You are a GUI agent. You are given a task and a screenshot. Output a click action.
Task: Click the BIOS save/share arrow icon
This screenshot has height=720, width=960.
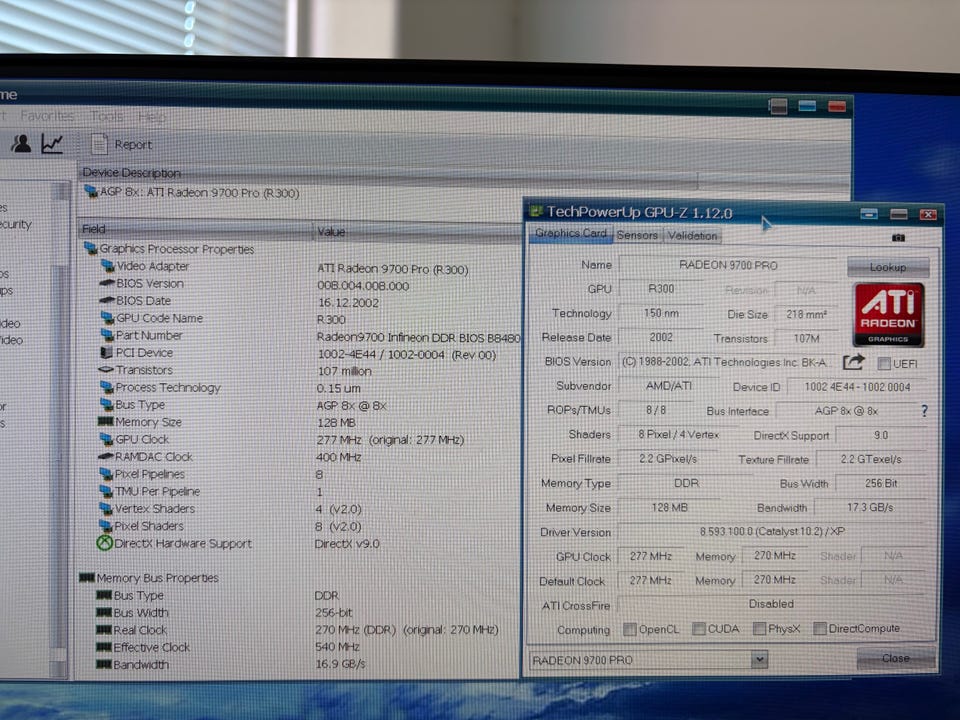click(x=853, y=362)
